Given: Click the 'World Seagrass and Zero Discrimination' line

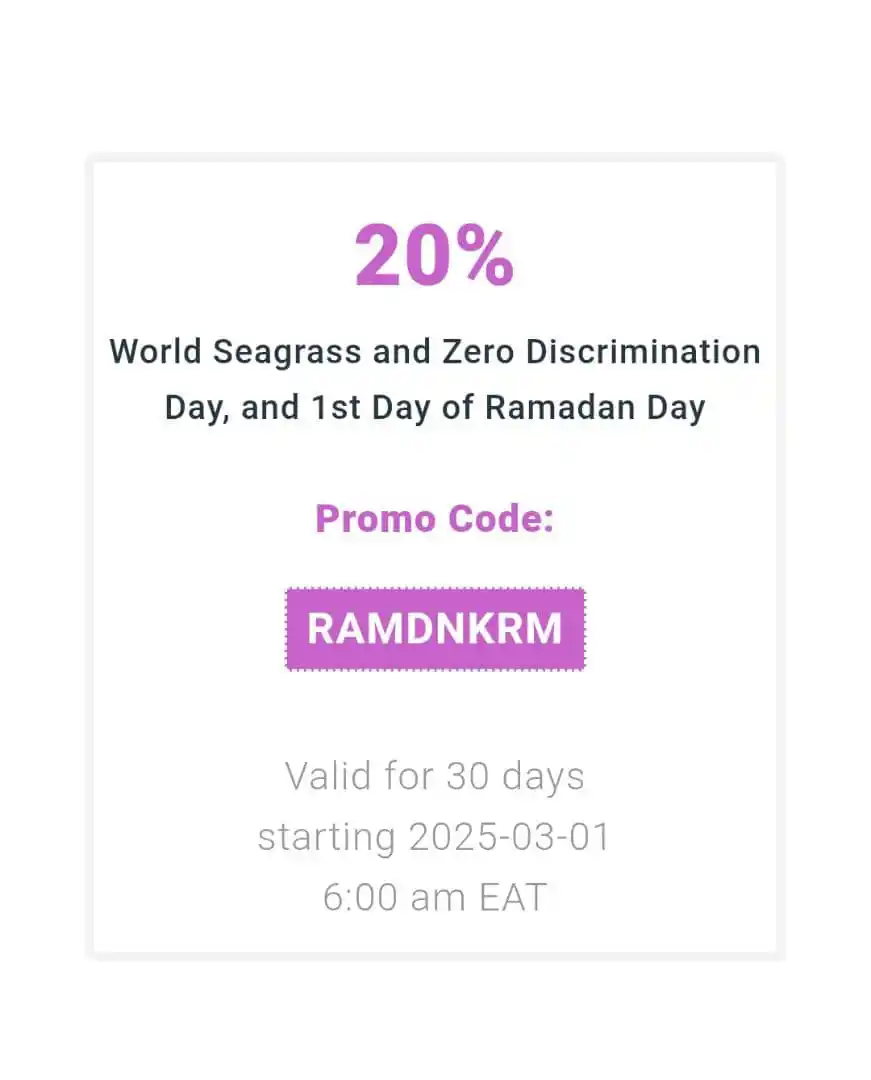Looking at the screenshot, I should pos(435,351).
